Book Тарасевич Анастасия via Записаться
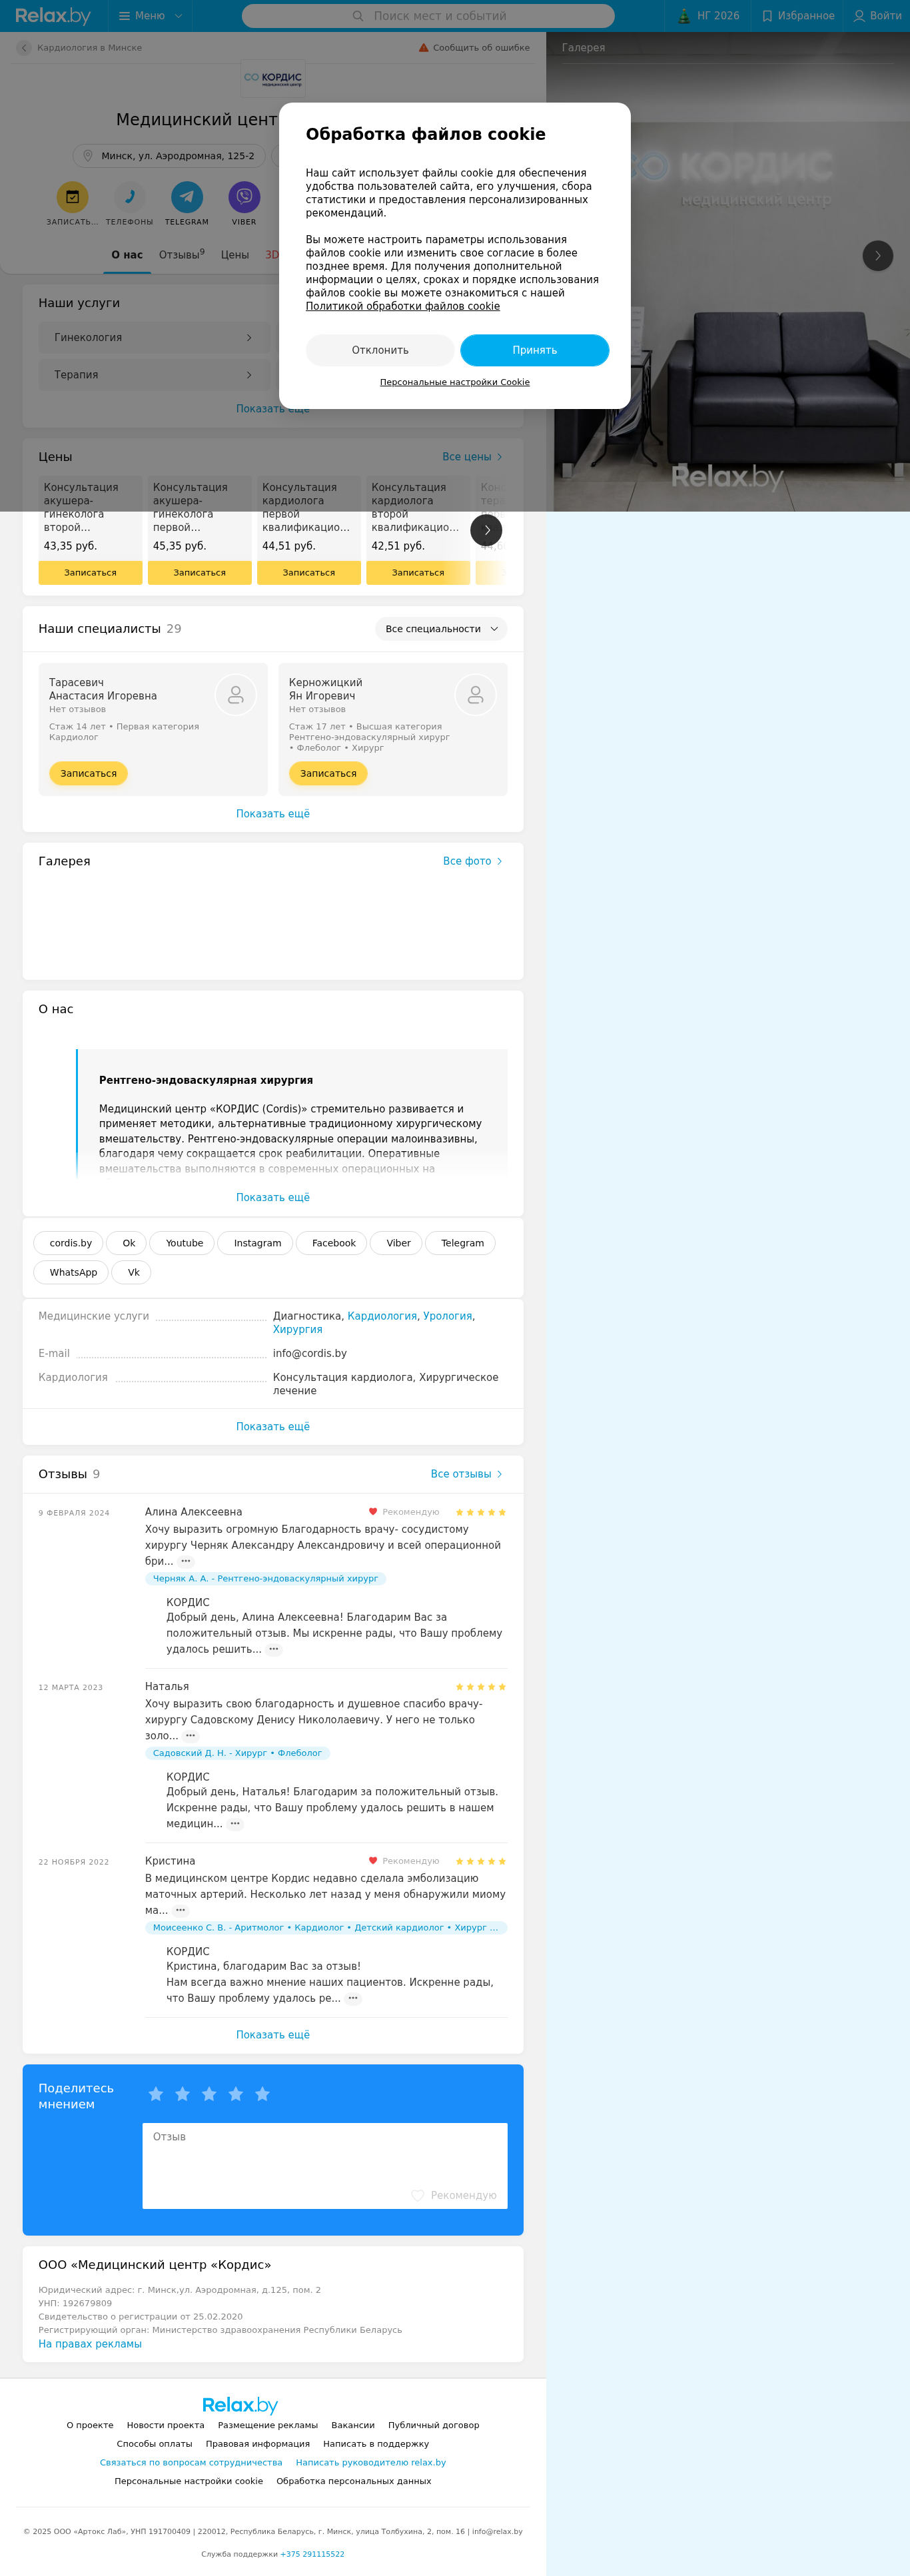The height and width of the screenshot is (2576, 910). tap(88, 774)
